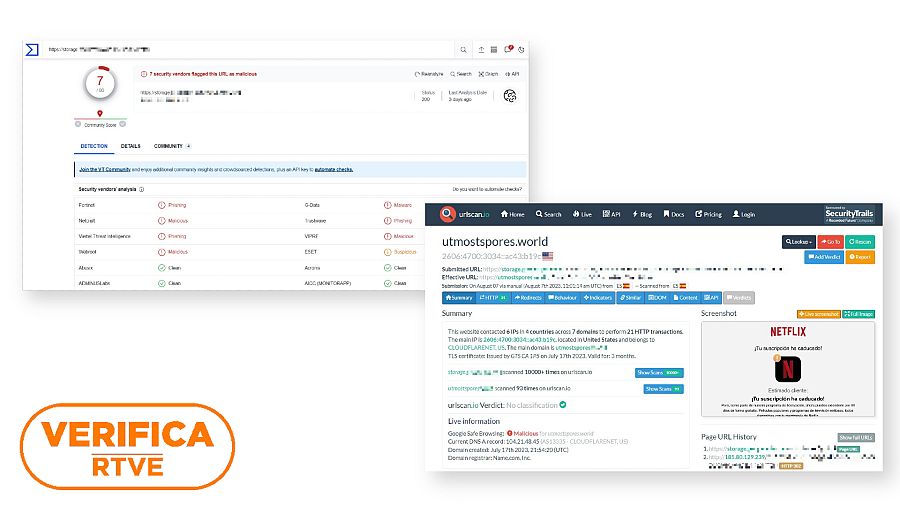Open the Netflix phishing screenshot thumbnail
Image resolution: width=900 pixels, height=507 pixels.
[x=788, y=369]
